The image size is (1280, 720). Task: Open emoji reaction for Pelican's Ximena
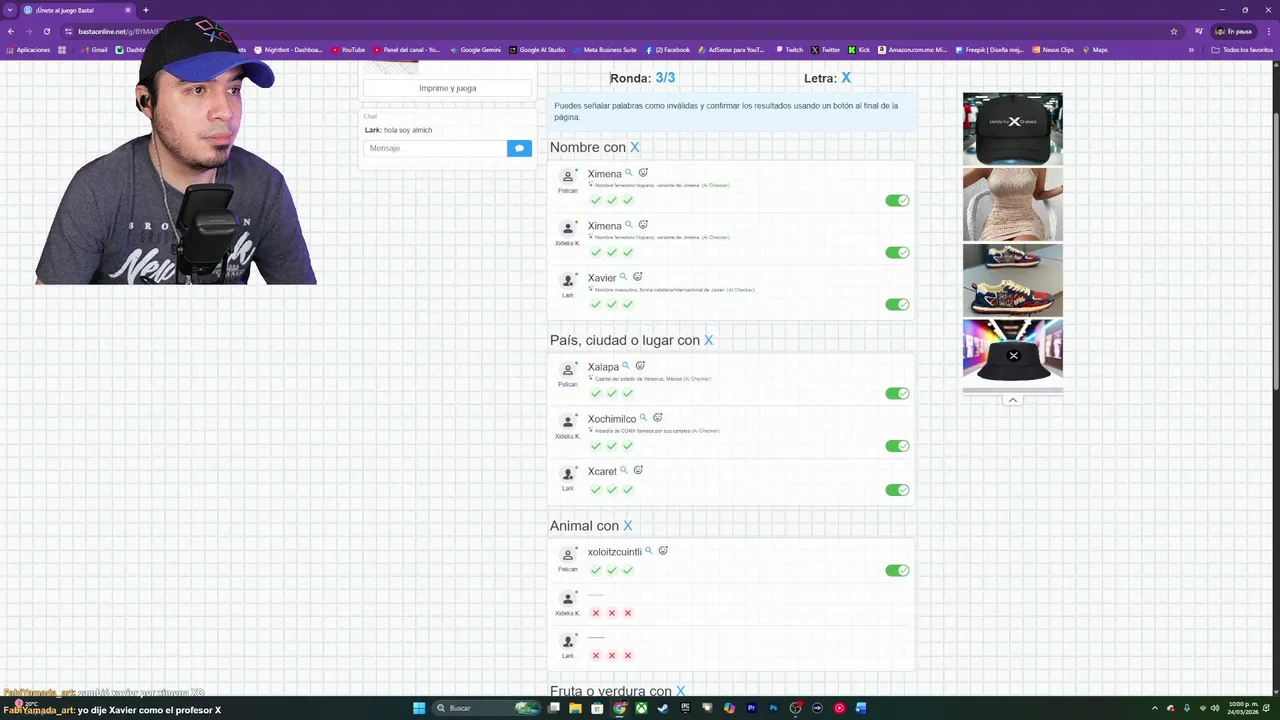(x=643, y=173)
